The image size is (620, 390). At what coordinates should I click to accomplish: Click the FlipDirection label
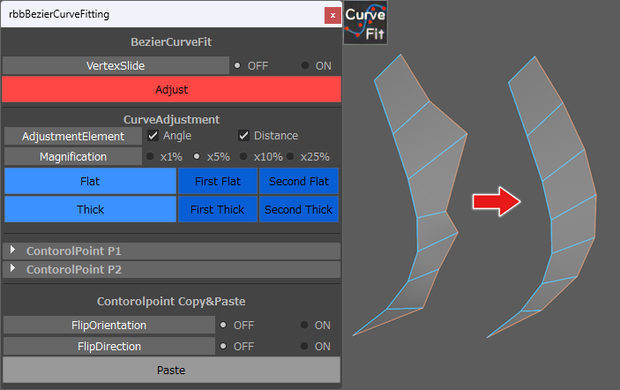(x=109, y=346)
